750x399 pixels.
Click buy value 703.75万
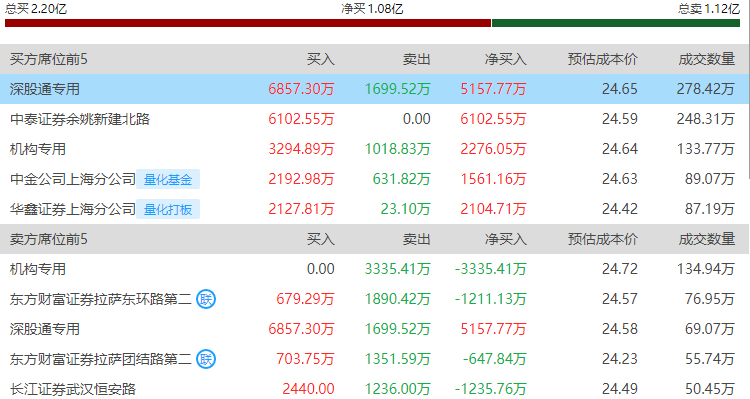[305, 359]
